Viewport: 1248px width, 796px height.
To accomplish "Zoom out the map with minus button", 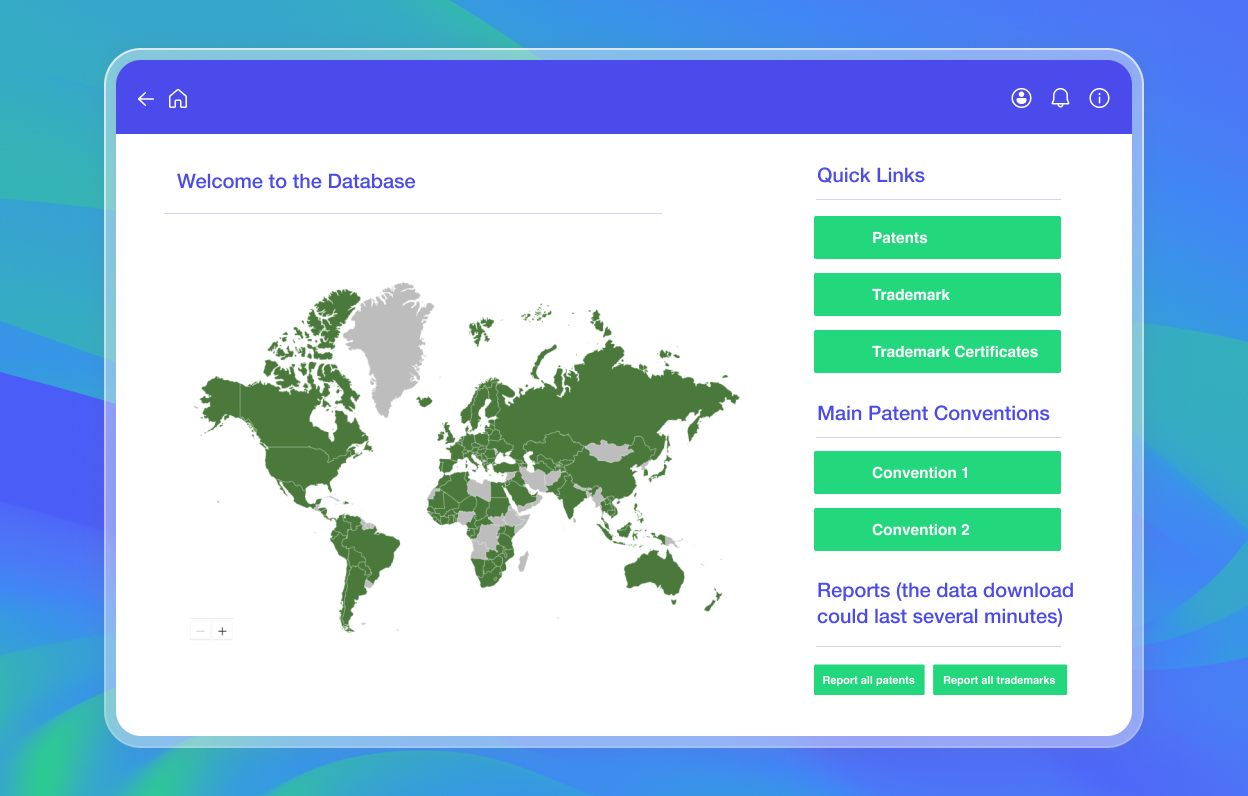I will 200,631.
